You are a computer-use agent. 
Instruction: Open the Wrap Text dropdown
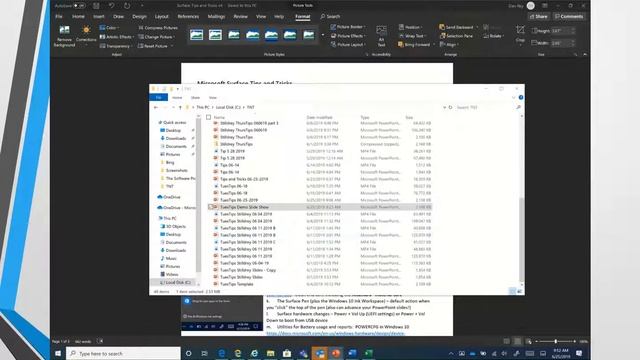(412, 36)
